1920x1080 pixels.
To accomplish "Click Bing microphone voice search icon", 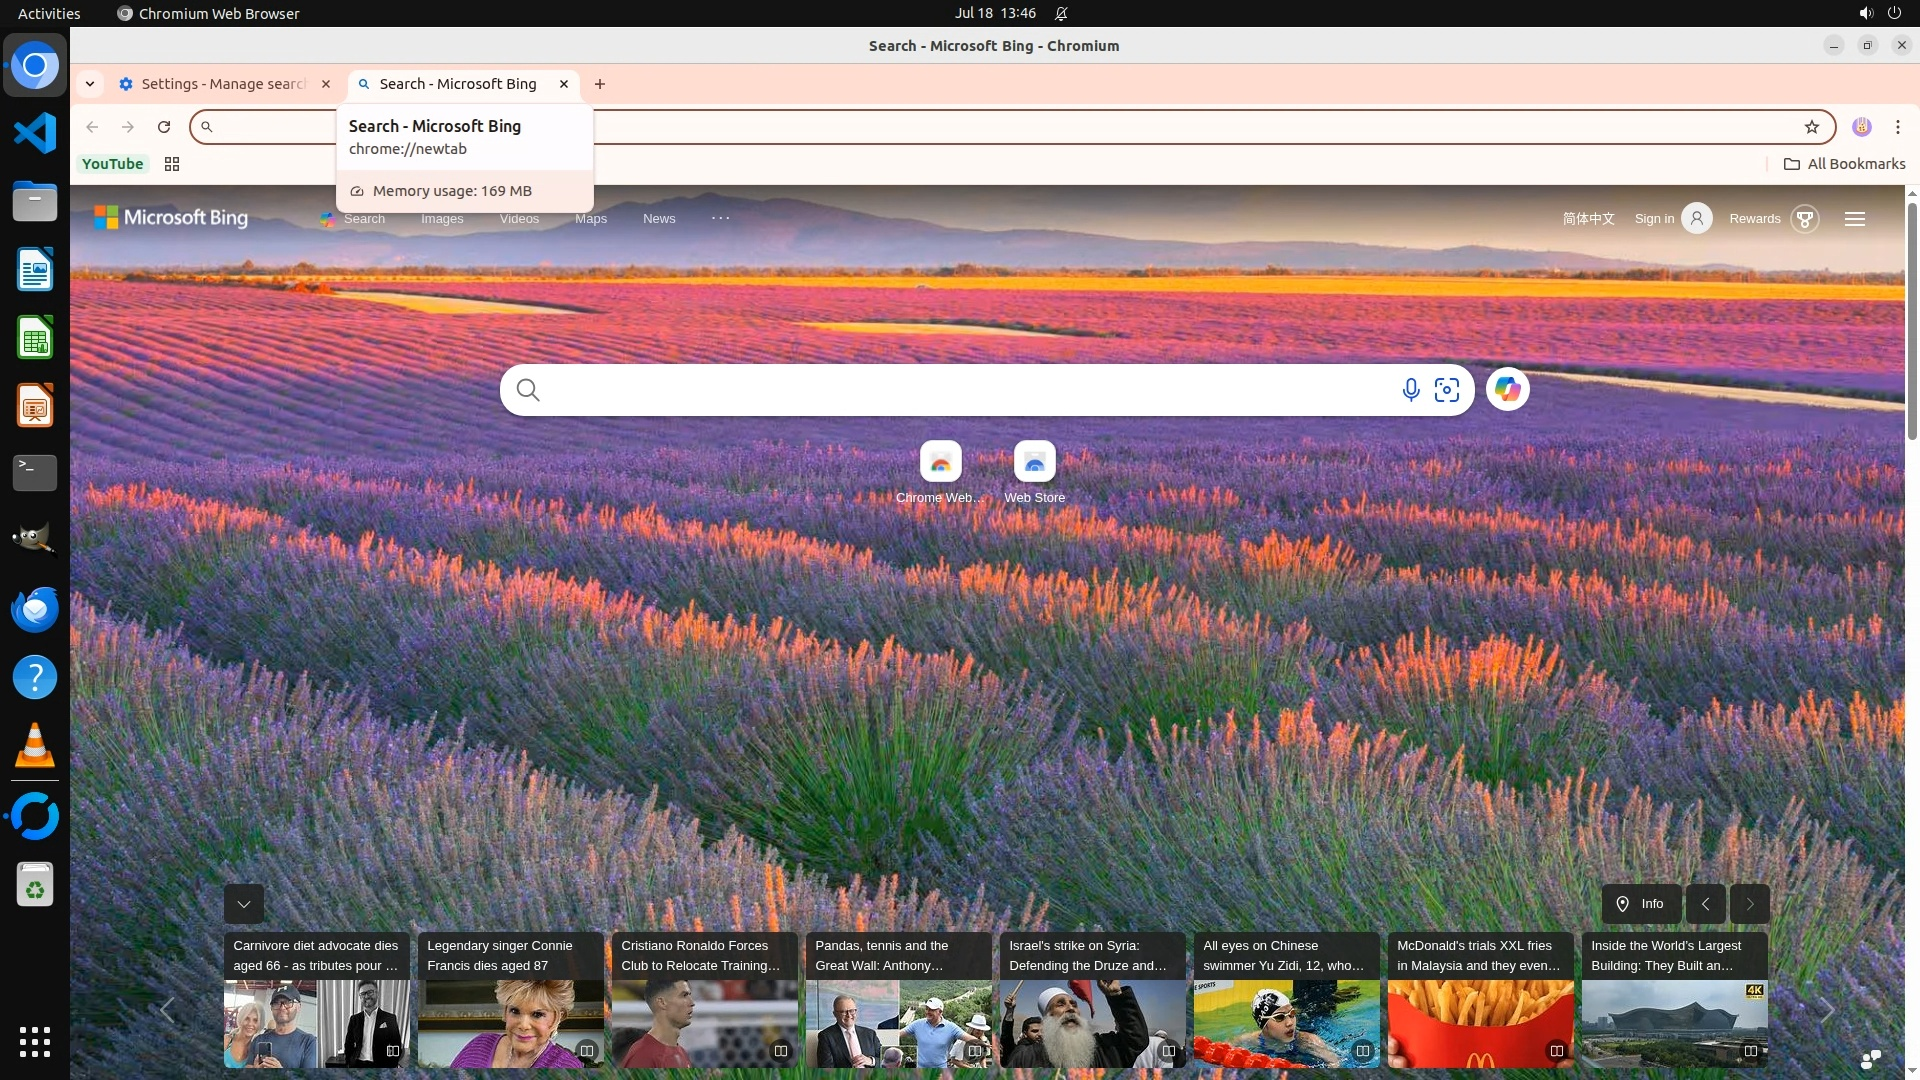I will coord(1410,390).
